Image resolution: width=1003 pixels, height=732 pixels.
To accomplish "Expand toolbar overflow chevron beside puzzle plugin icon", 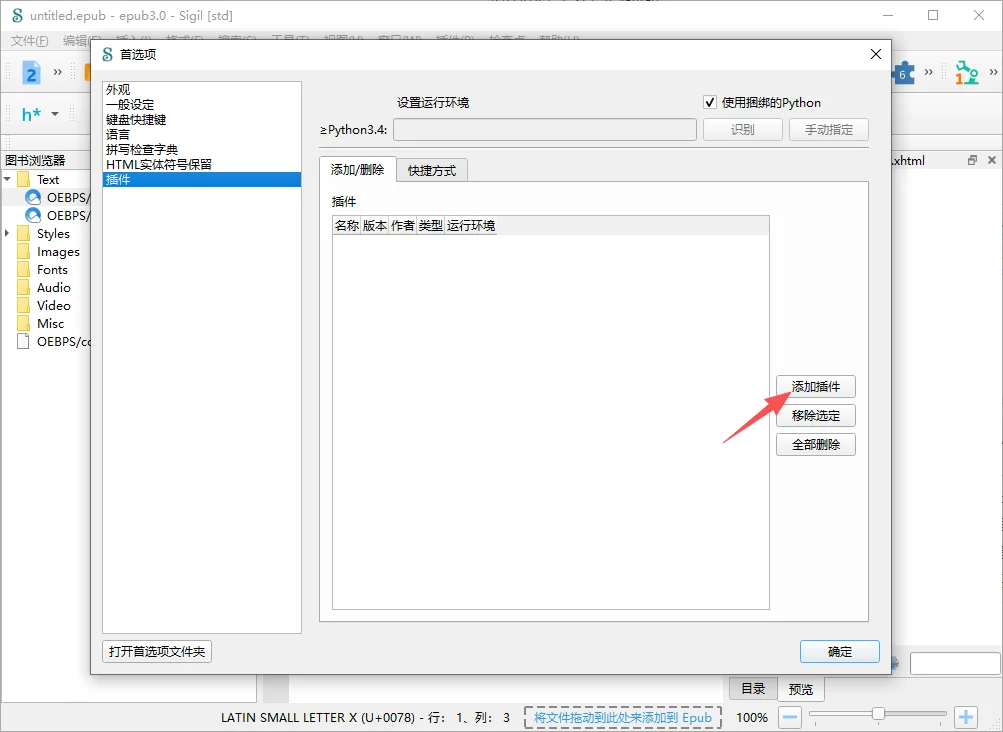I will click(x=928, y=72).
